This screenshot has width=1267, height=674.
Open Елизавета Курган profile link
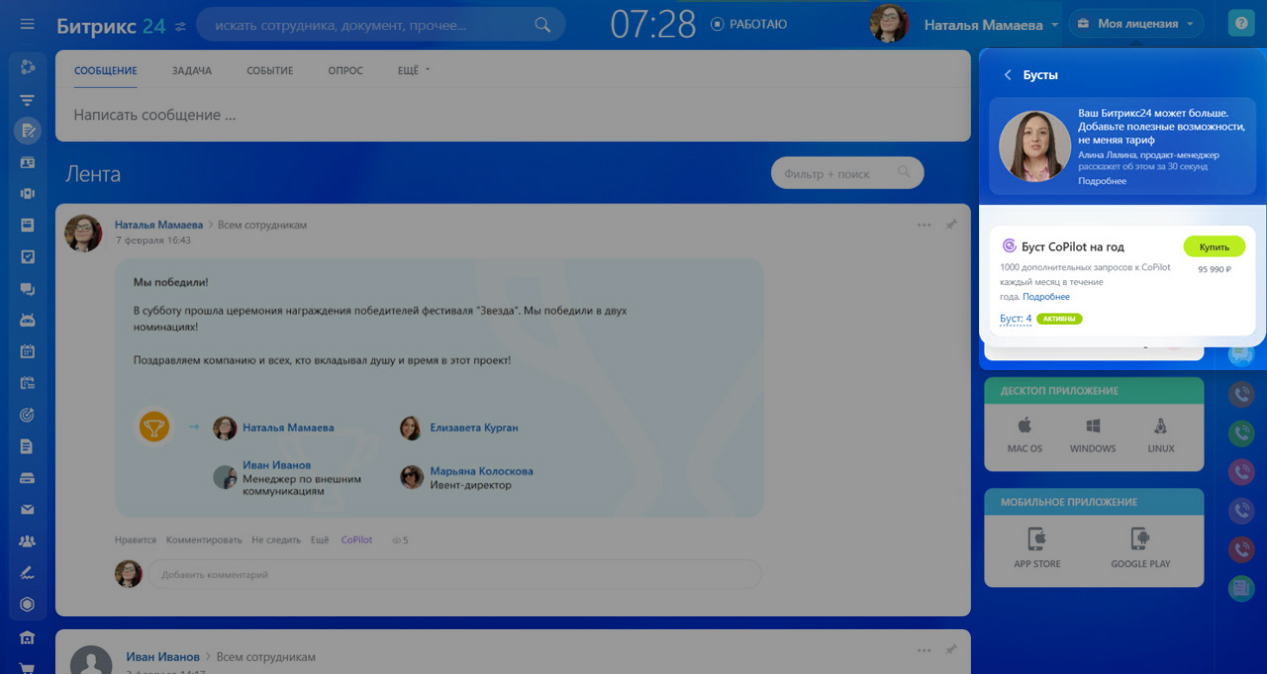(474, 427)
